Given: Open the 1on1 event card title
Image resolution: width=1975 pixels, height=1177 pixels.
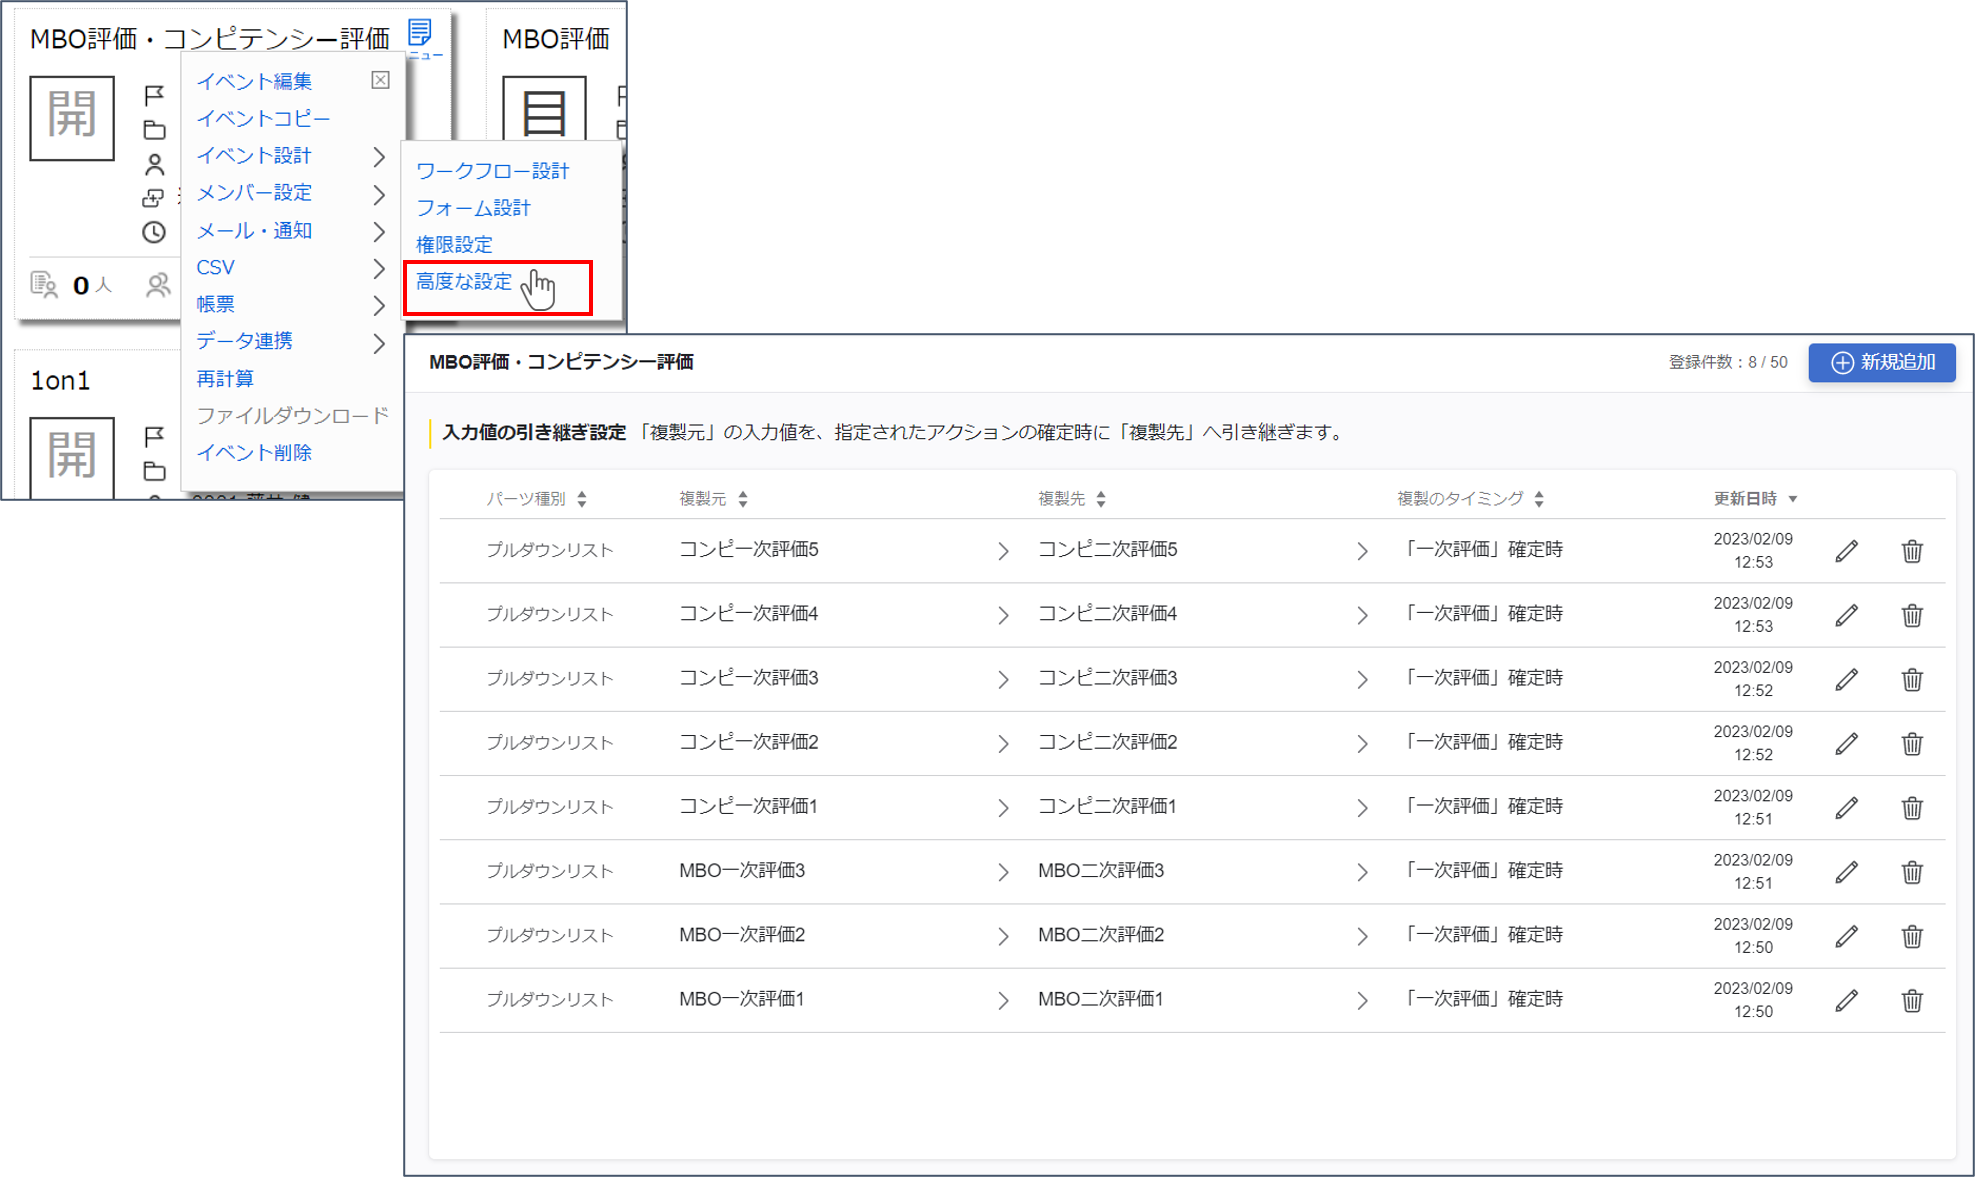Looking at the screenshot, I should pos(60,381).
